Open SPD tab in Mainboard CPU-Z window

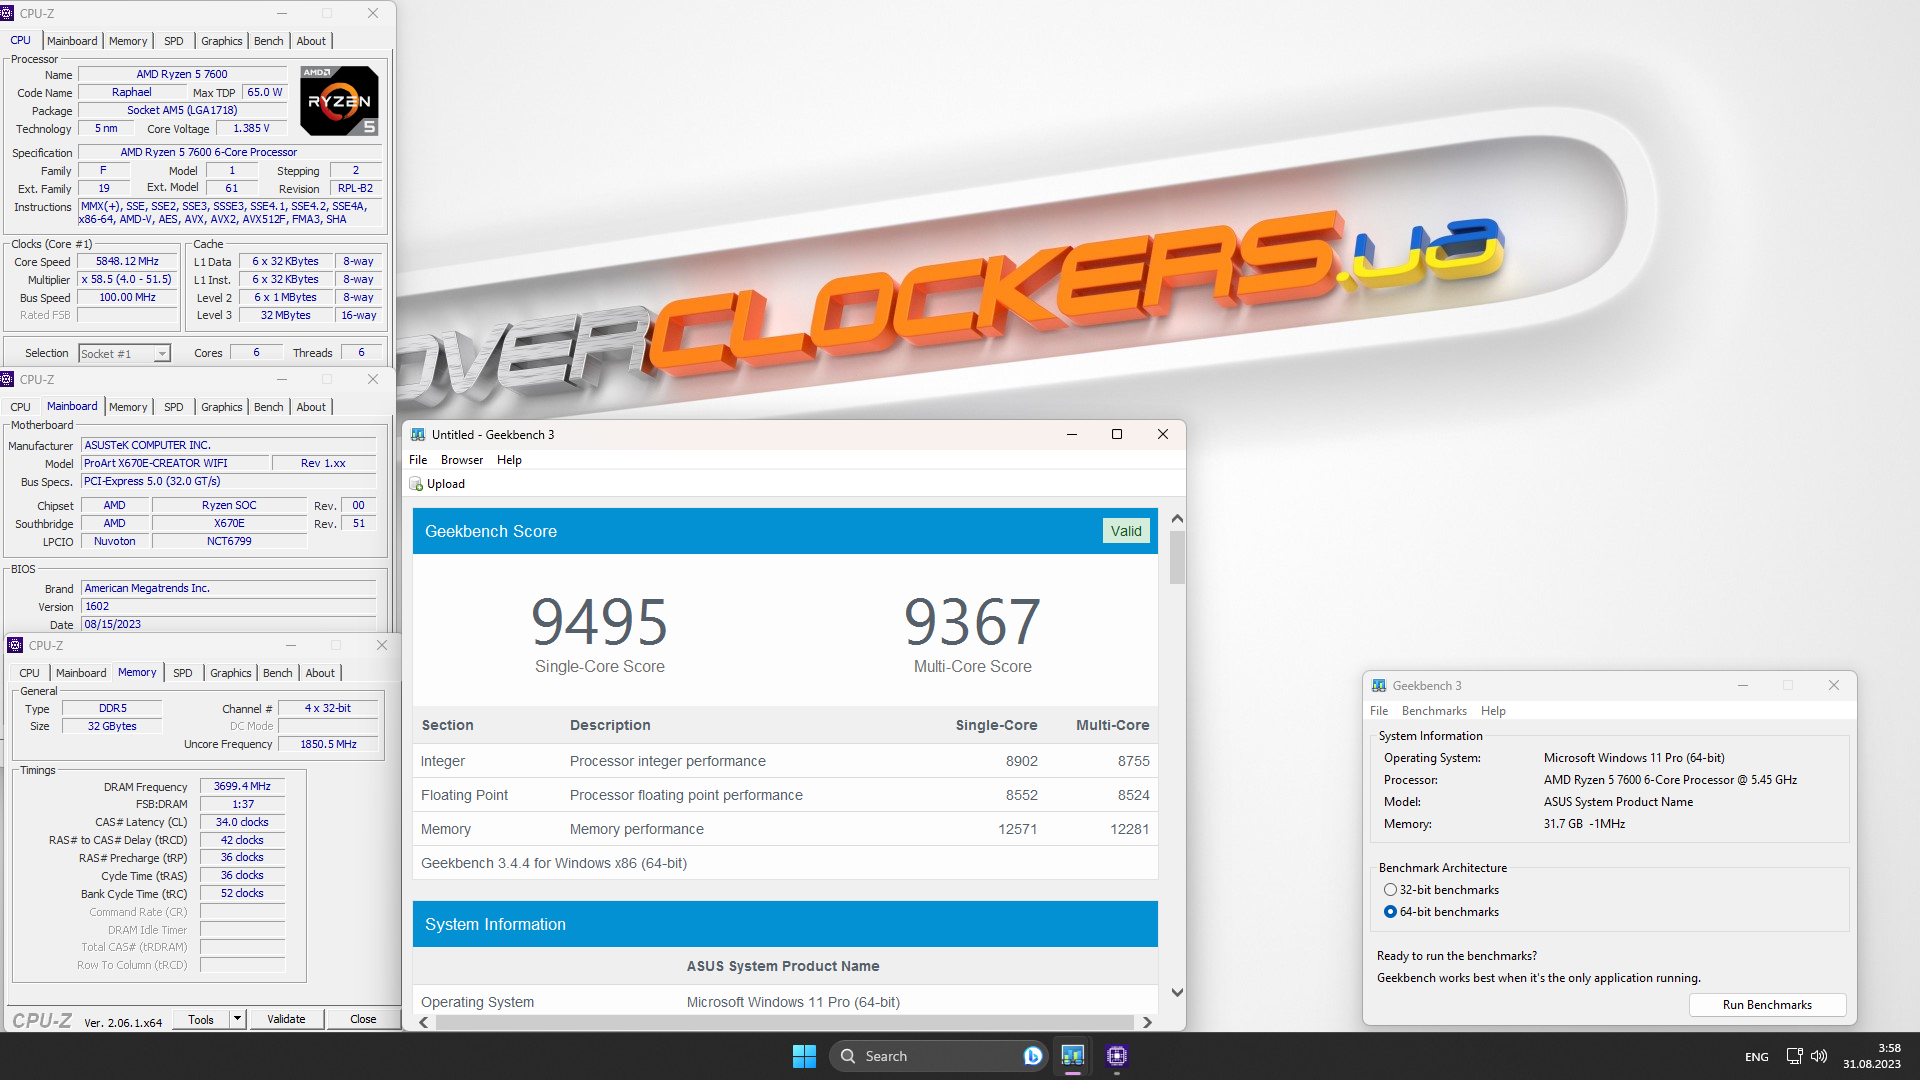[x=173, y=407]
